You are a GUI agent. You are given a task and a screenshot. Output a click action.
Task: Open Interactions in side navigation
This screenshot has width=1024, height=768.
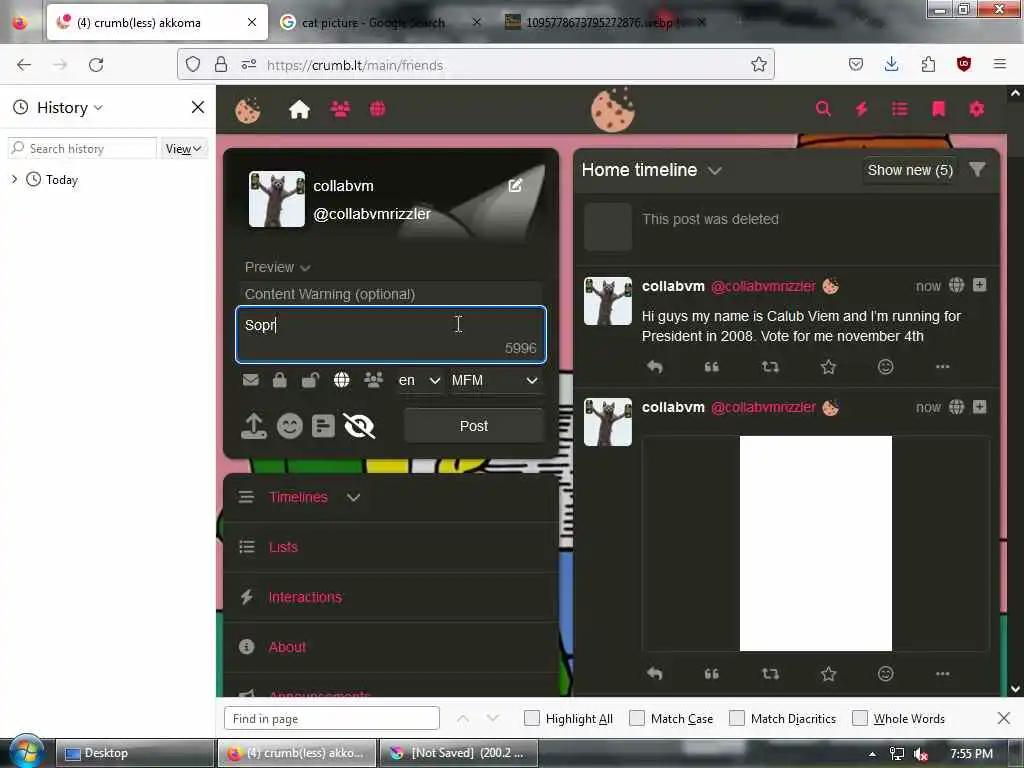tap(305, 597)
